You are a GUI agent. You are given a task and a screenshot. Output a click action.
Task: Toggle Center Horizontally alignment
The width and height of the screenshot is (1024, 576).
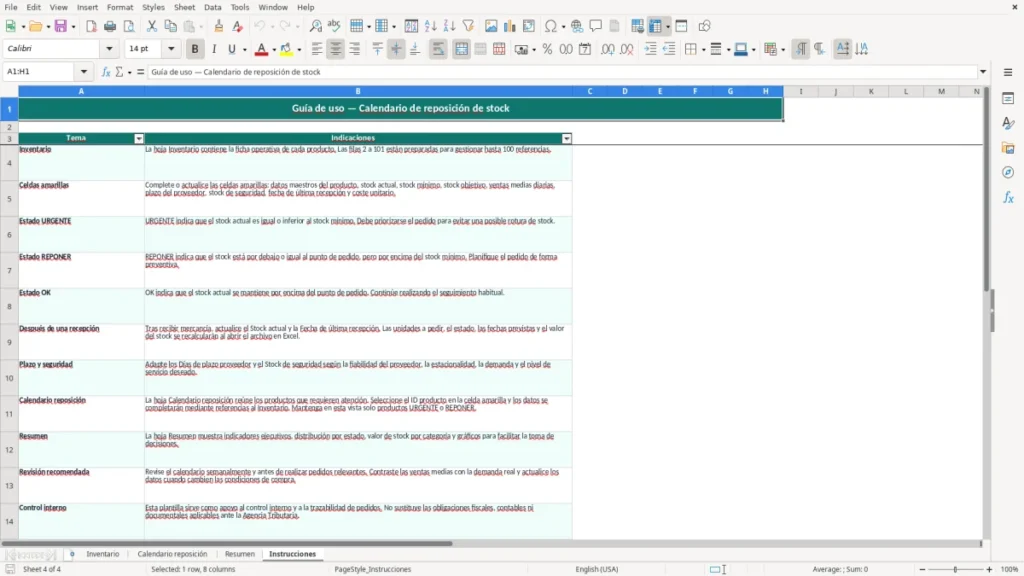336,49
